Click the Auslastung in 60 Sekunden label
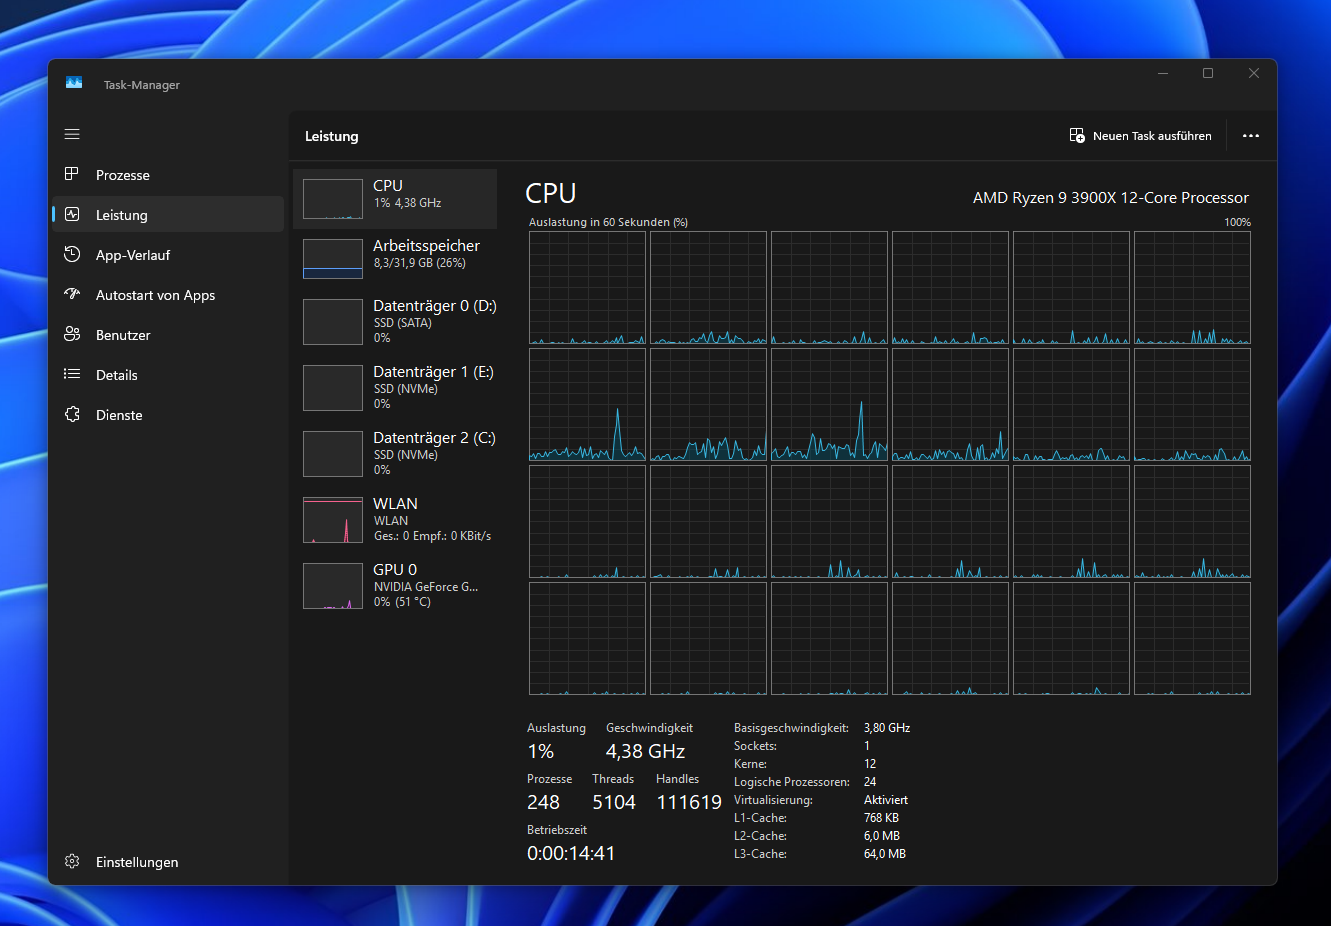 point(608,222)
